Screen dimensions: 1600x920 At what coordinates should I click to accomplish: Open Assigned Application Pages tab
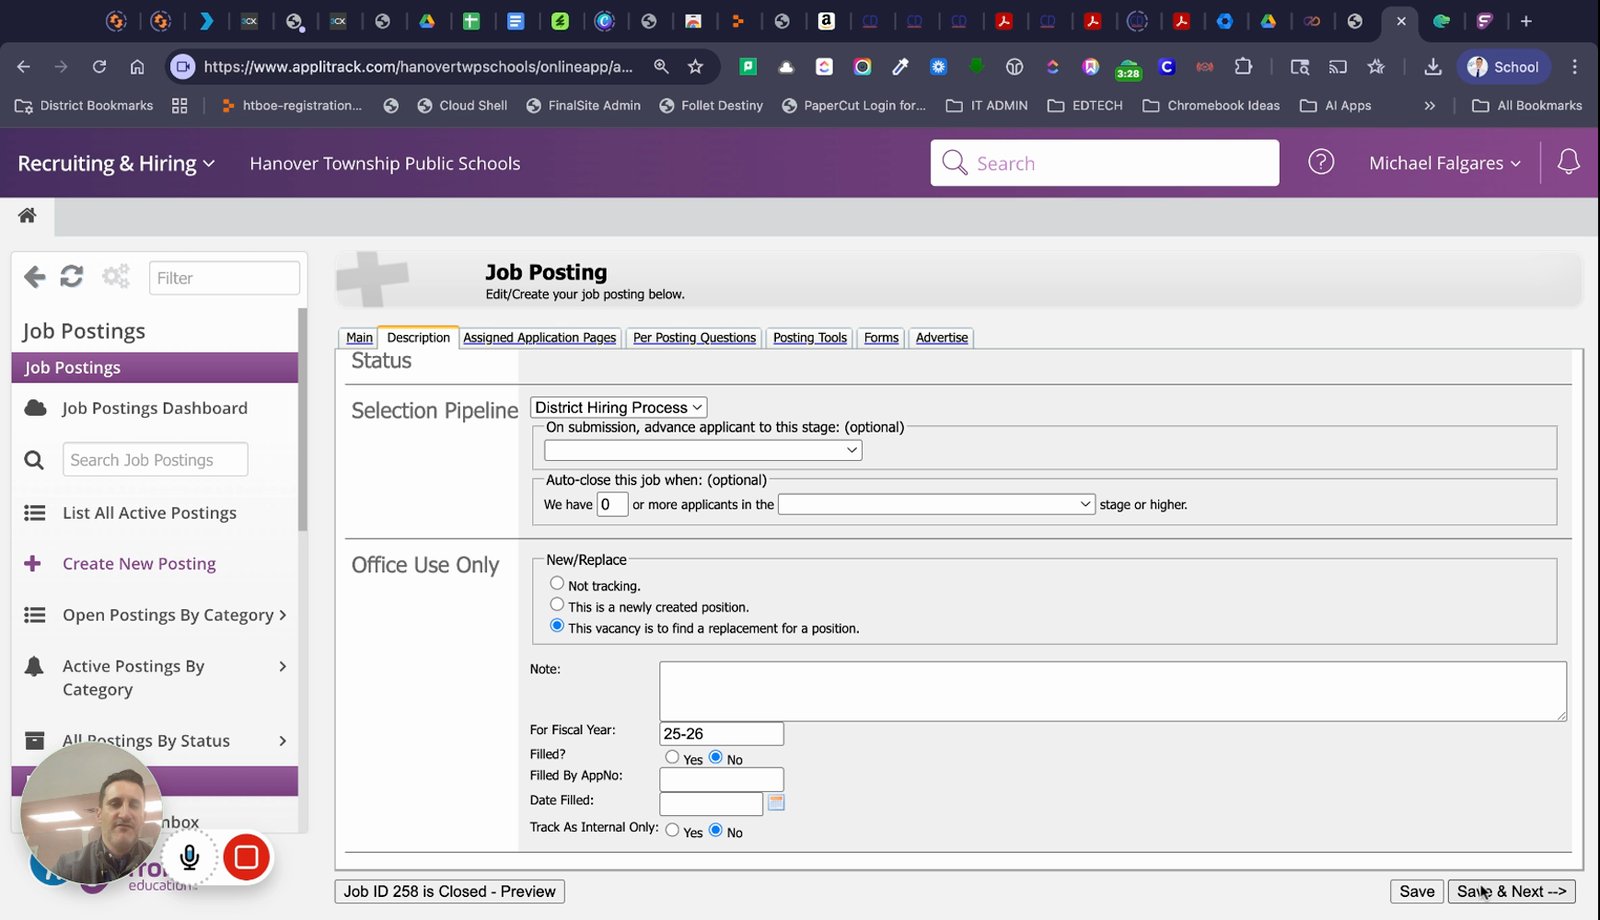(x=540, y=338)
